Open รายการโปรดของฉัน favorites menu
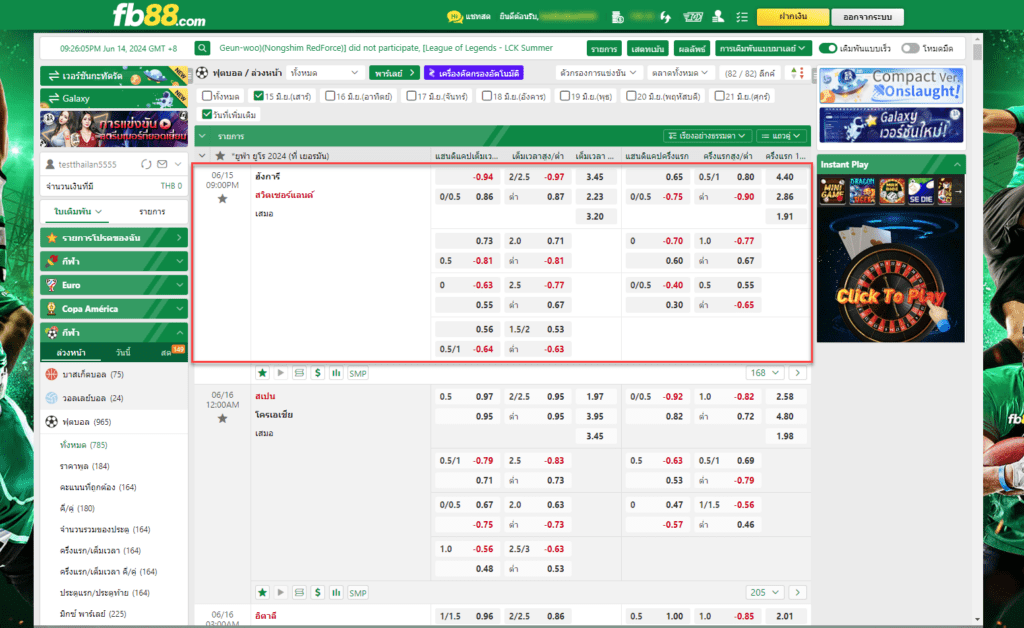 [x=114, y=238]
